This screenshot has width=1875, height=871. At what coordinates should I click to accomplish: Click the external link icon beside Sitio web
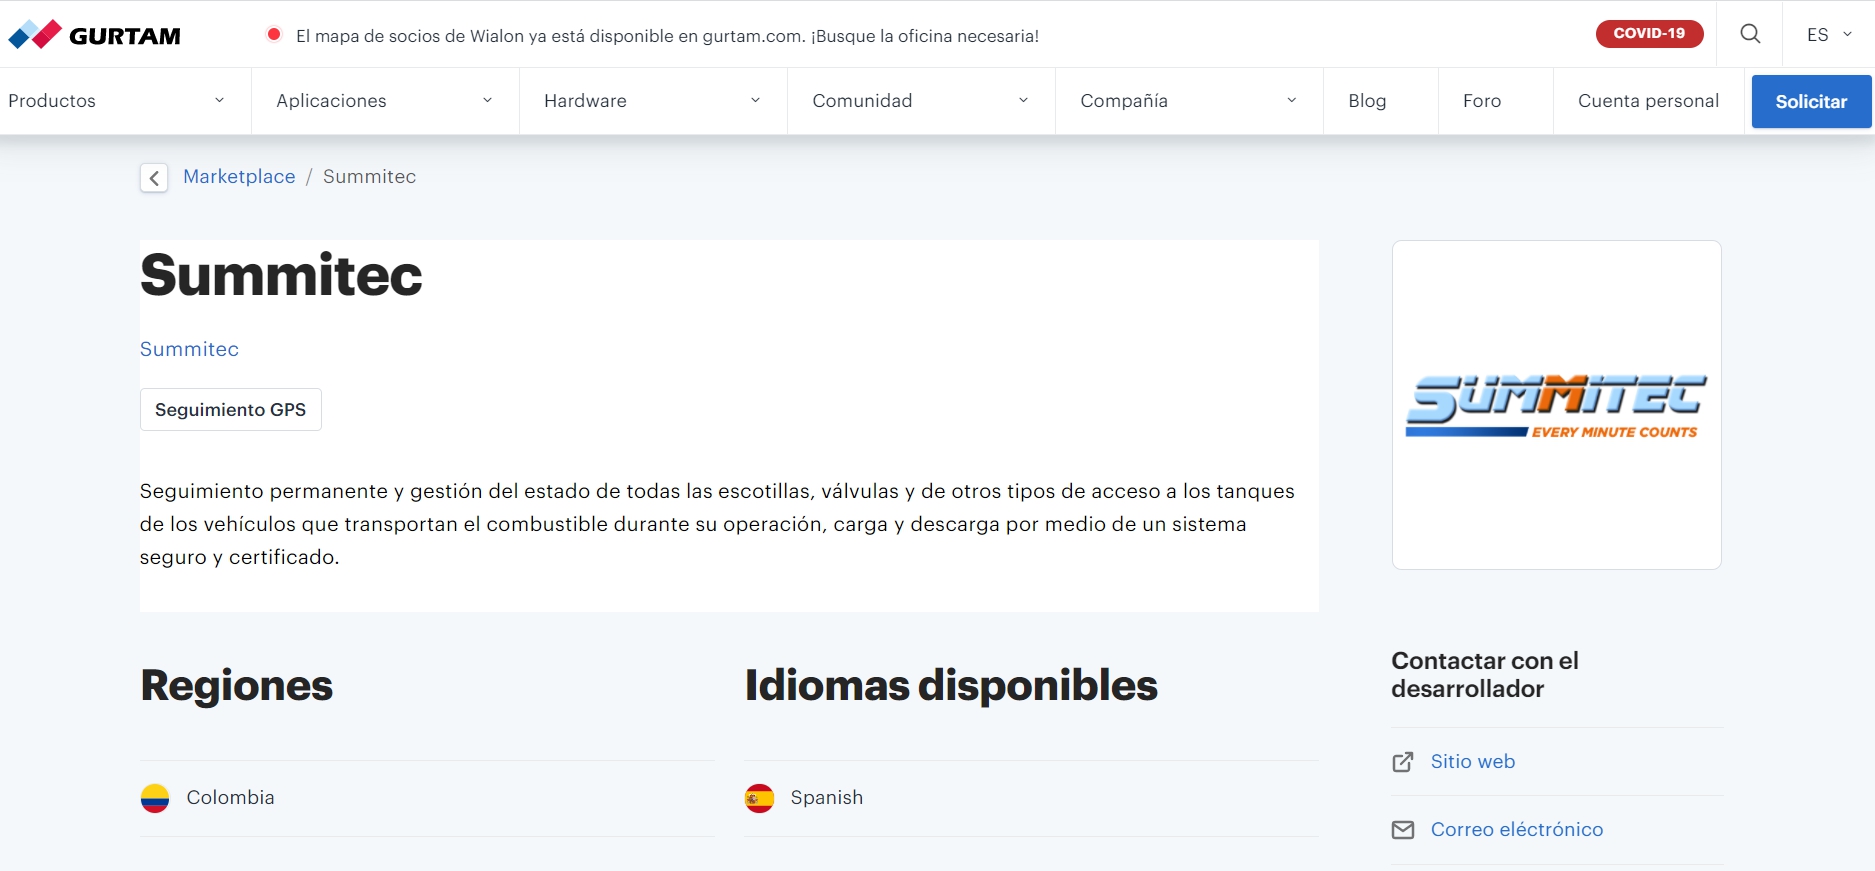pyautogui.click(x=1403, y=762)
